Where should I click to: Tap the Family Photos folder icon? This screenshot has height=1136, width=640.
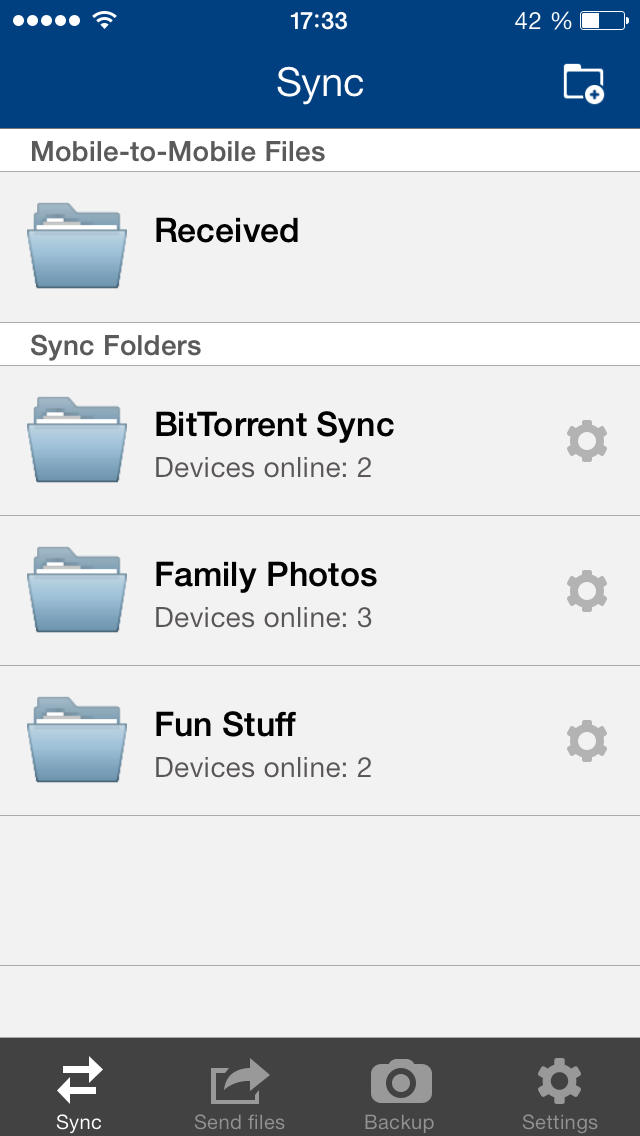[77, 590]
